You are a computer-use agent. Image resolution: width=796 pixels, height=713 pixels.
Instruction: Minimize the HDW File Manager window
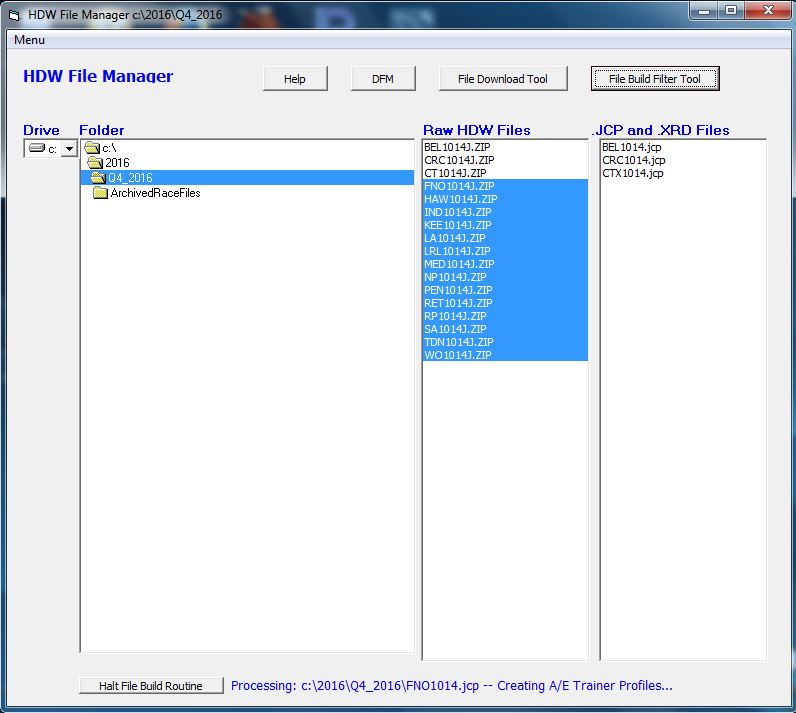(x=704, y=10)
